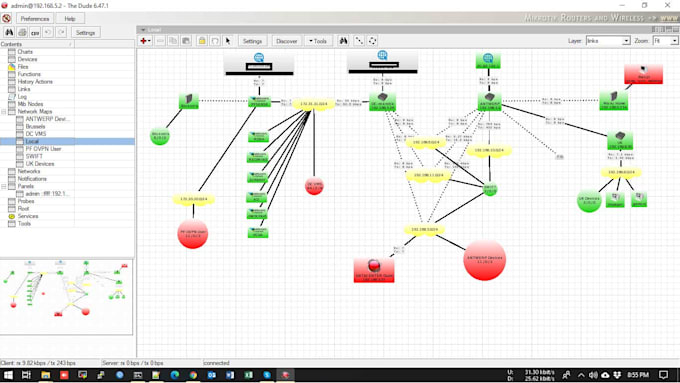Open File Explorer from the taskbar
This screenshot has width=680, height=383.
point(45,375)
